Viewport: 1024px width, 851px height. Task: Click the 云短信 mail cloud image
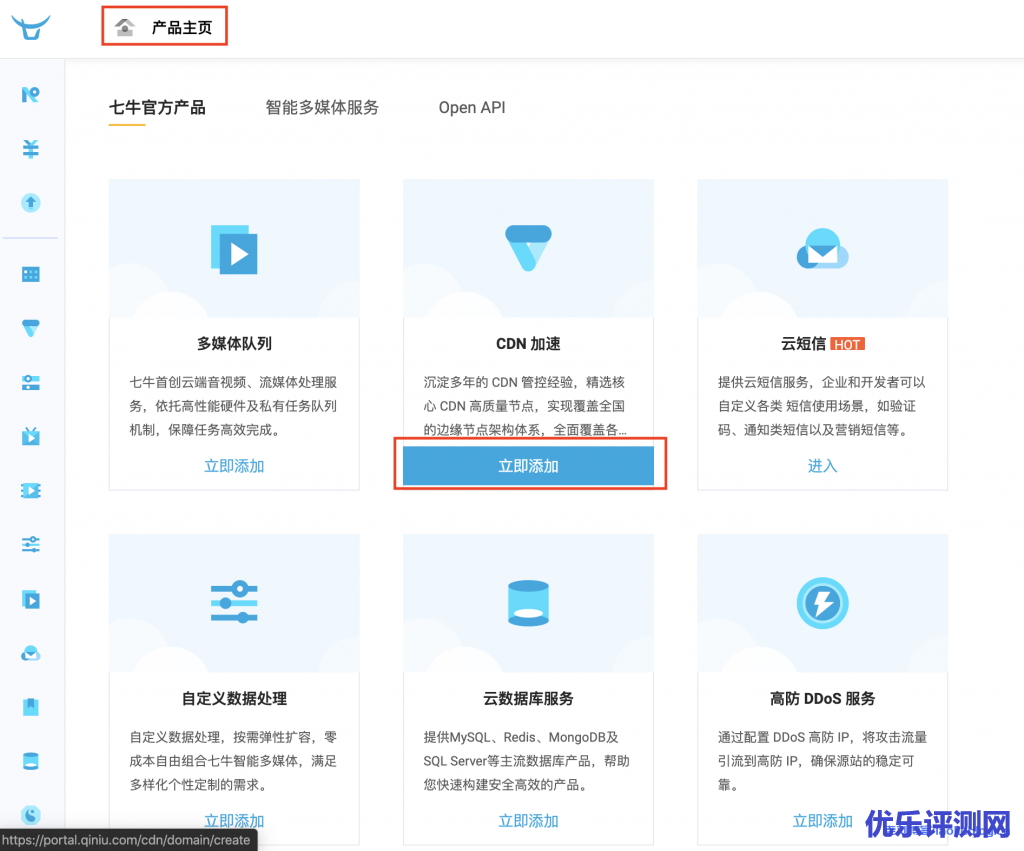tap(823, 249)
